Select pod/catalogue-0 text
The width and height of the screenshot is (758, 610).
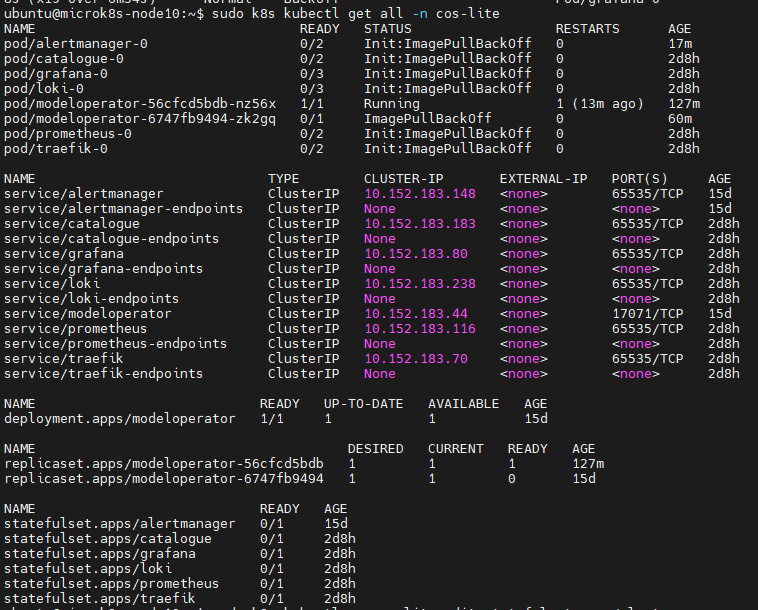click(64, 59)
